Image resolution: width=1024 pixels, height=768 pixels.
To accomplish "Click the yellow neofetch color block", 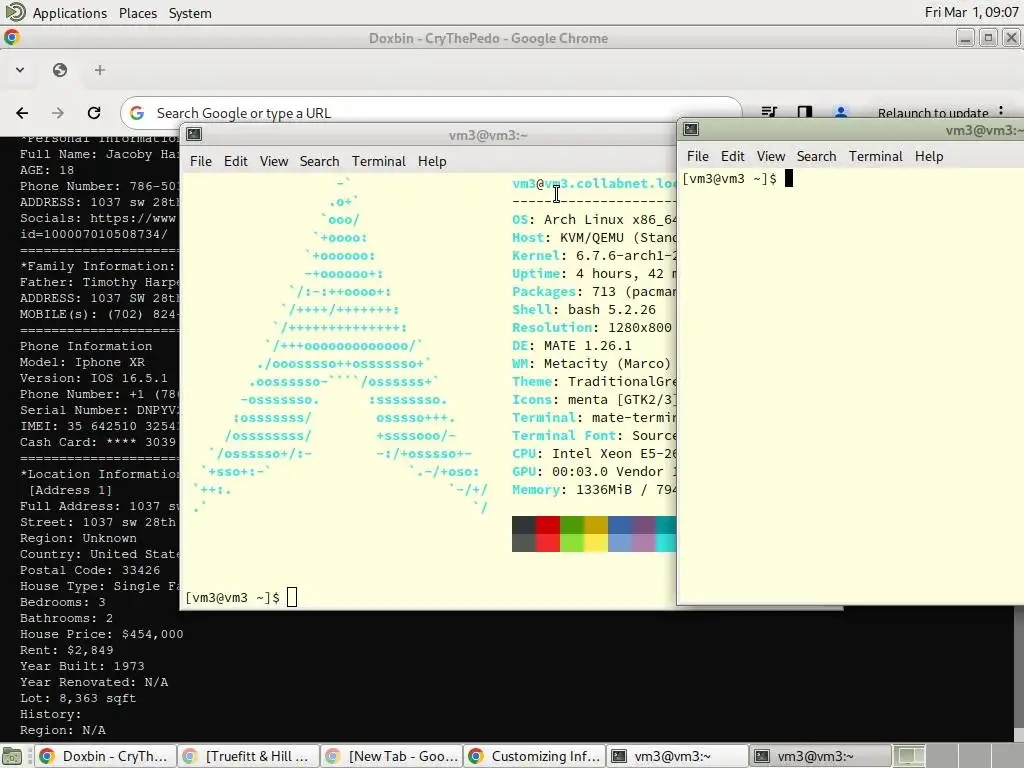I will [x=596, y=534].
